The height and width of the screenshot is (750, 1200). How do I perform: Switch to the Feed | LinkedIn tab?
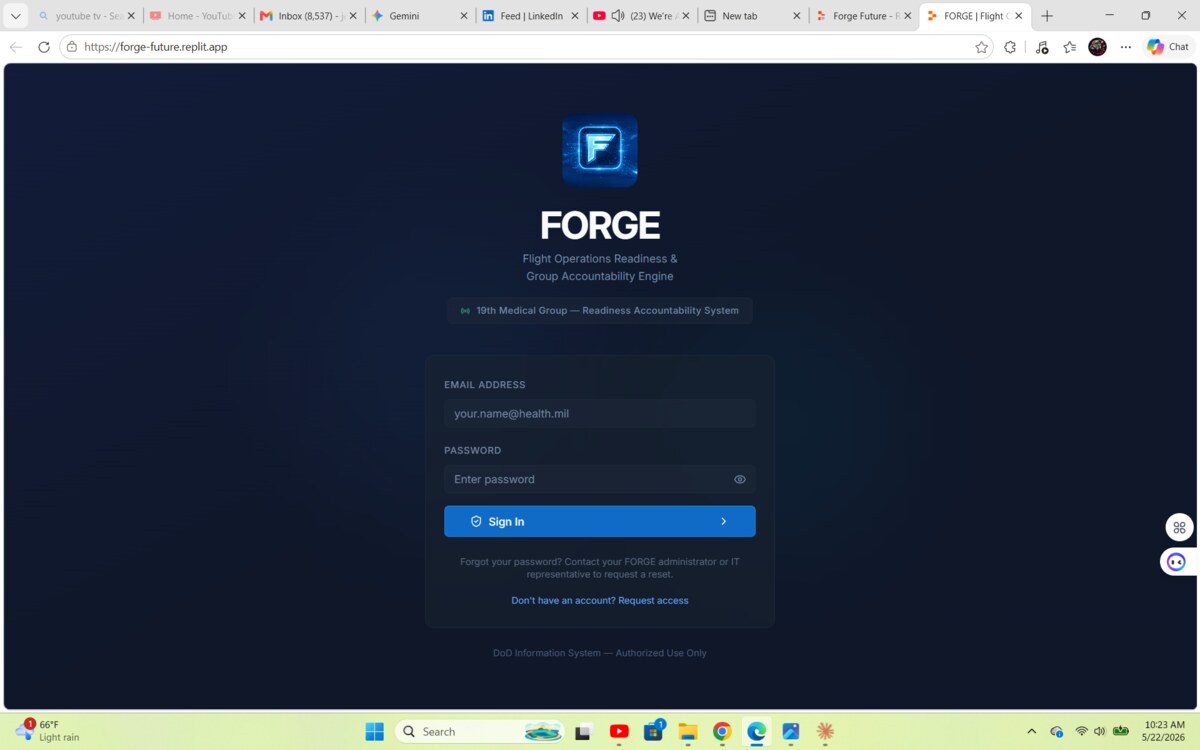tap(528, 16)
